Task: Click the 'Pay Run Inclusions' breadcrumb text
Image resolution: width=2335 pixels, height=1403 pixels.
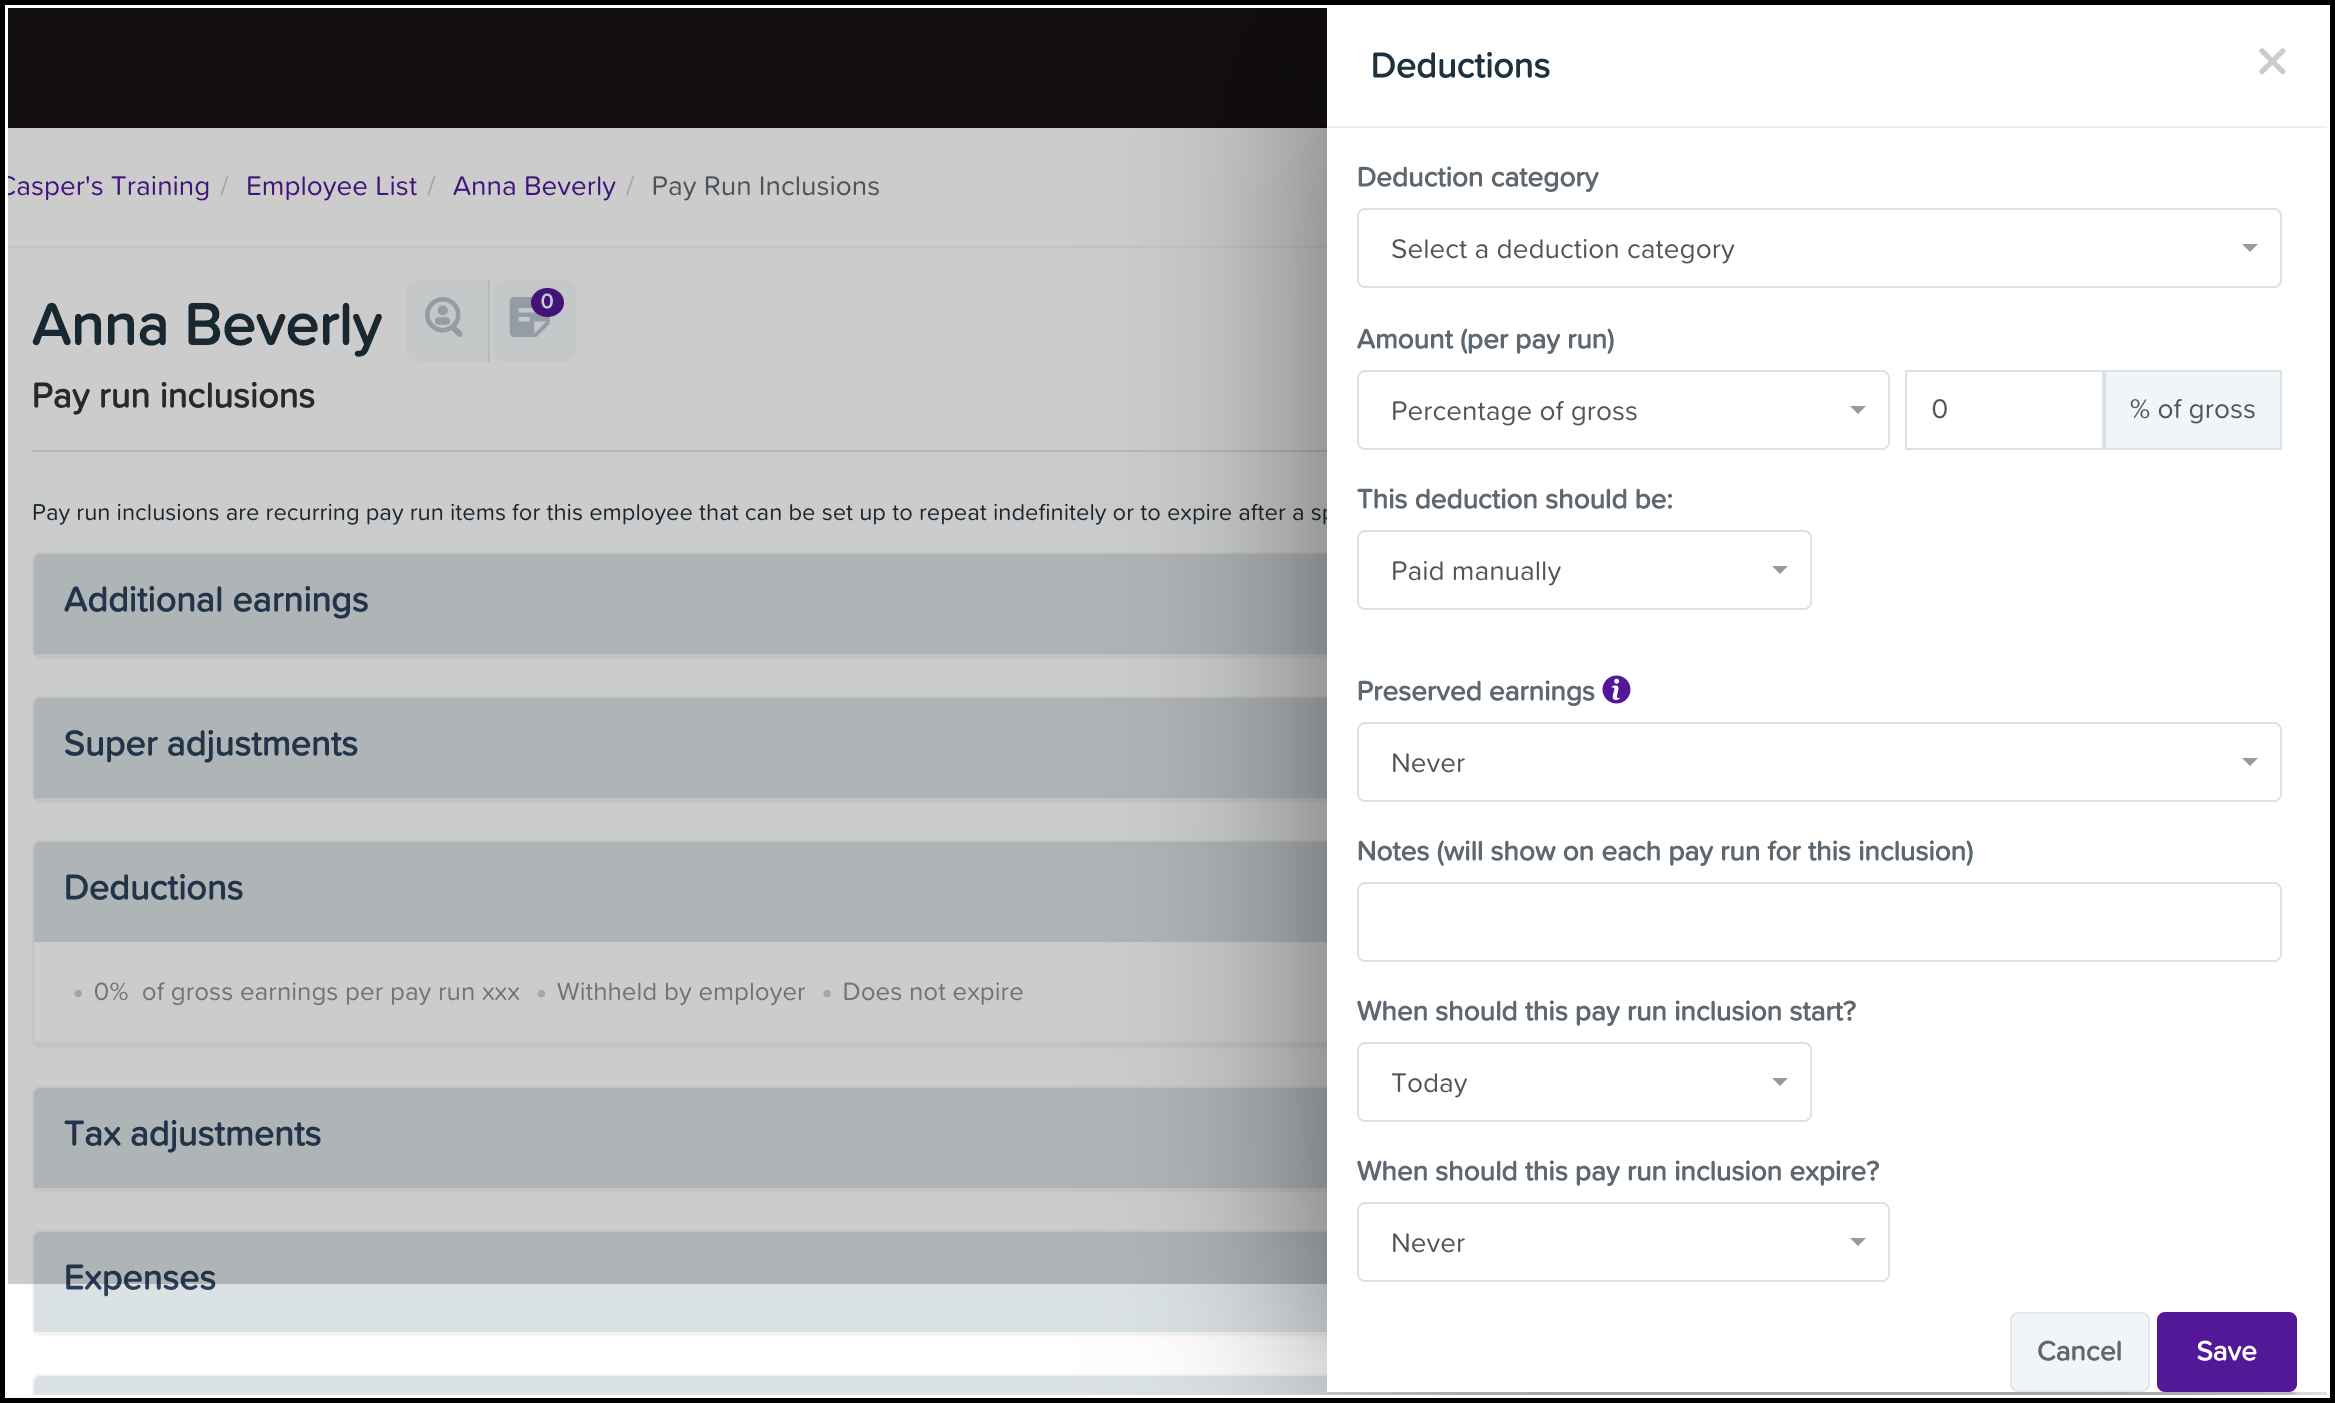Action: 765,186
